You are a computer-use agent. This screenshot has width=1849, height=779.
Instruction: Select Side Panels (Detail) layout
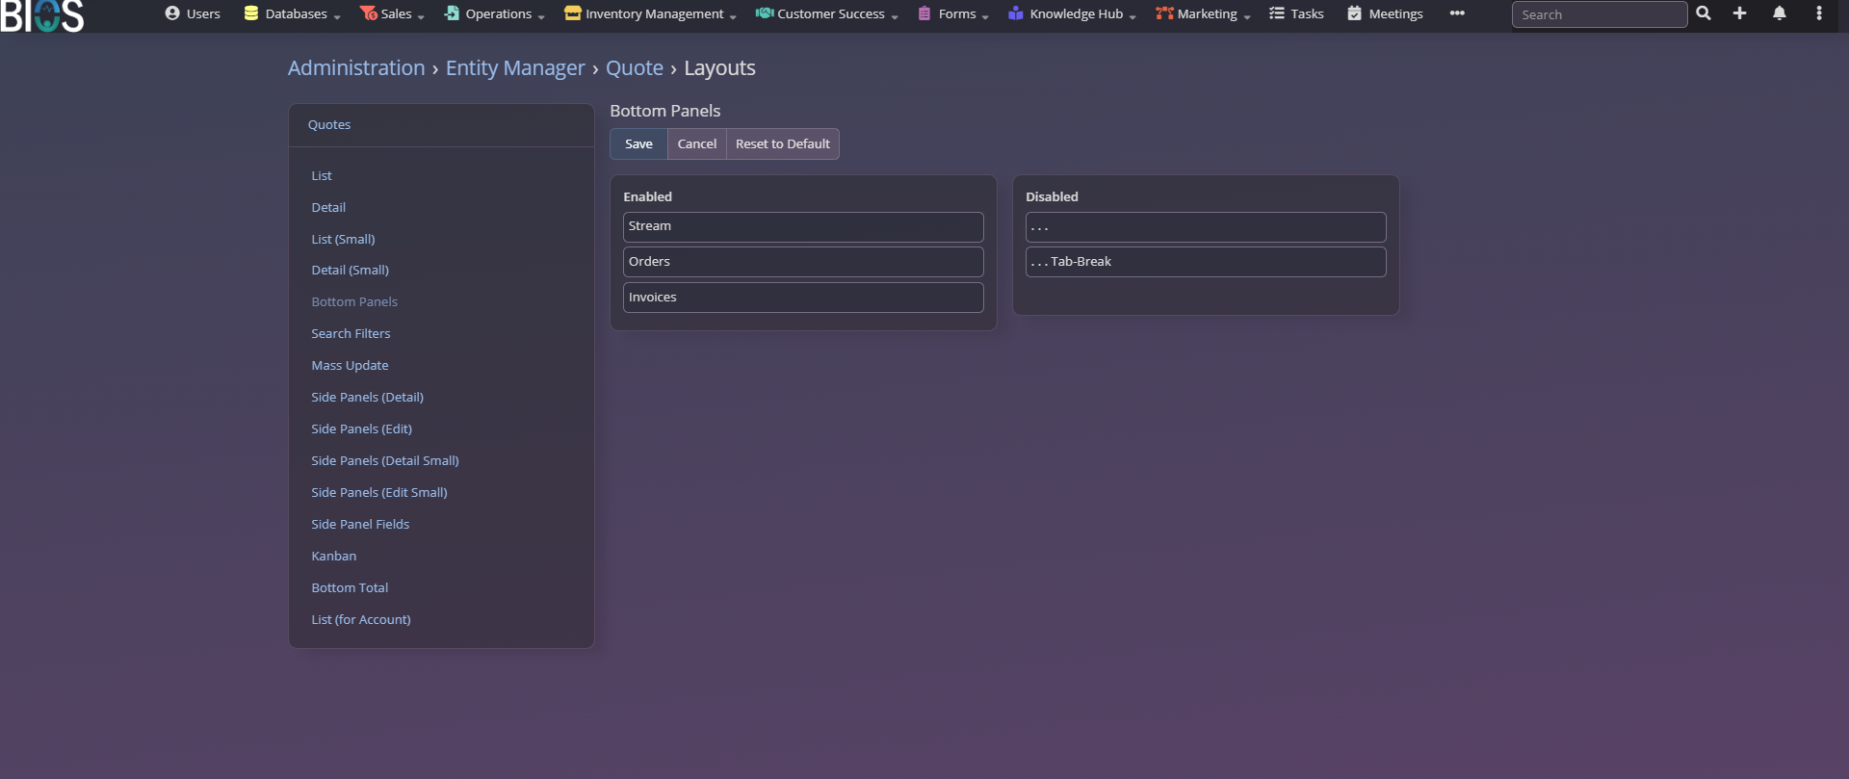point(367,397)
